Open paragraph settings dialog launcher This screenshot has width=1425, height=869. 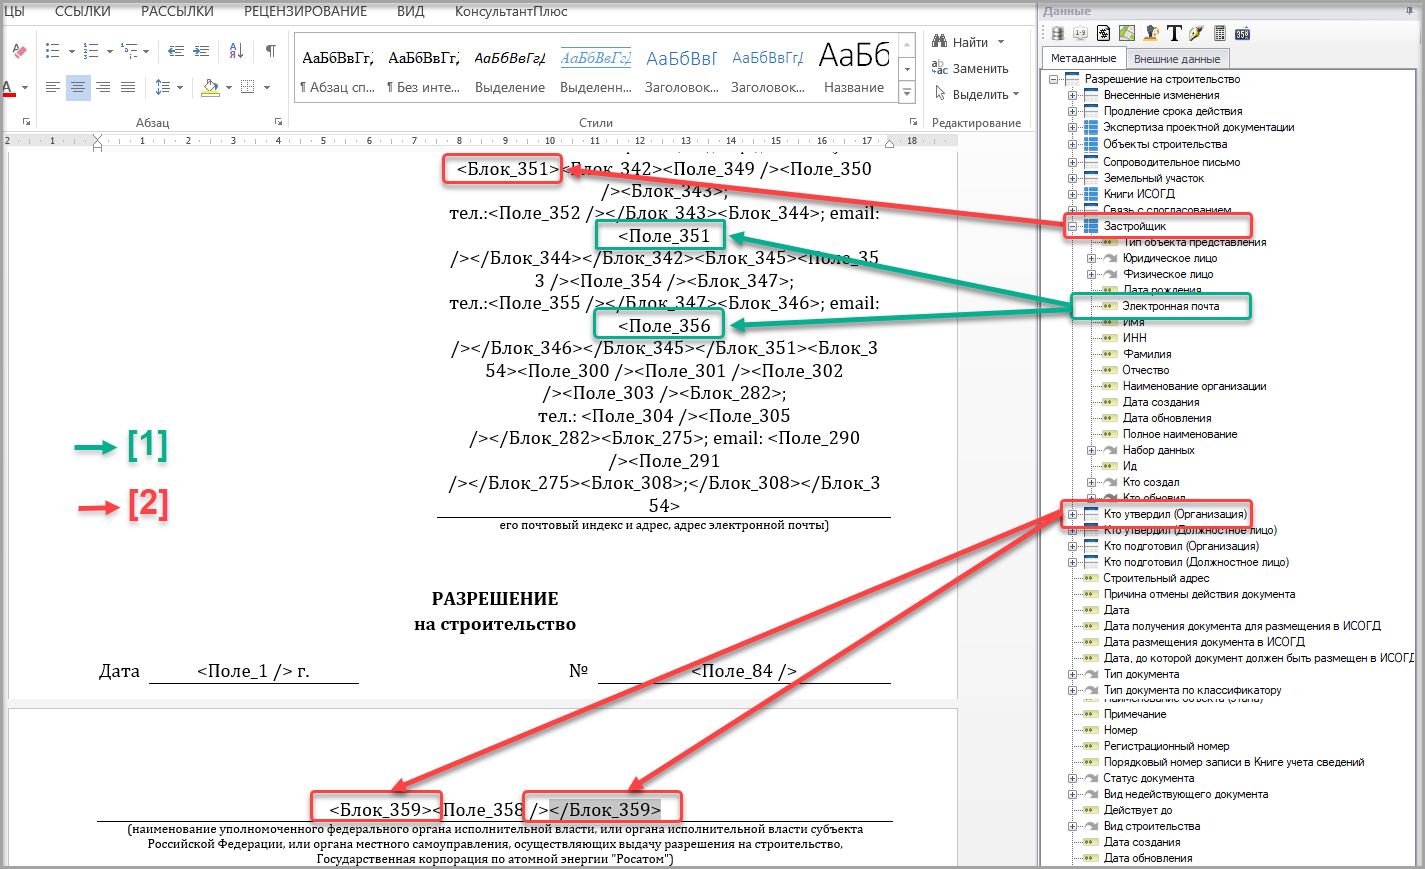(278, 122)
